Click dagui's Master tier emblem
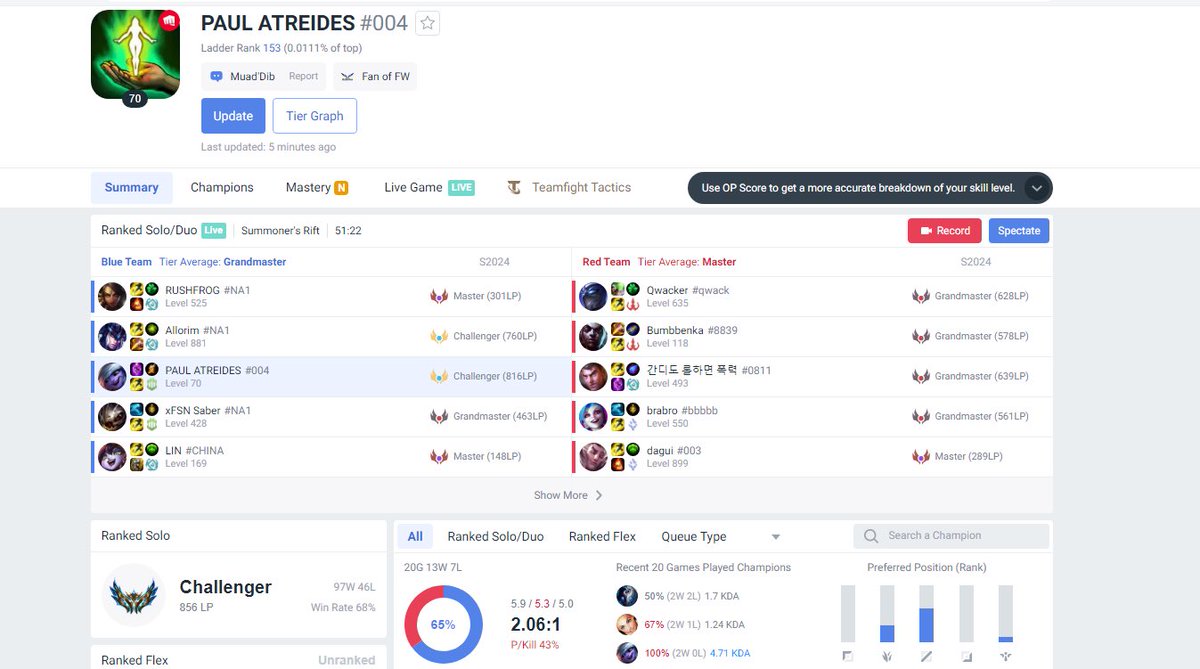Screen dimensions: 1200x669 (x=921, y=456)
